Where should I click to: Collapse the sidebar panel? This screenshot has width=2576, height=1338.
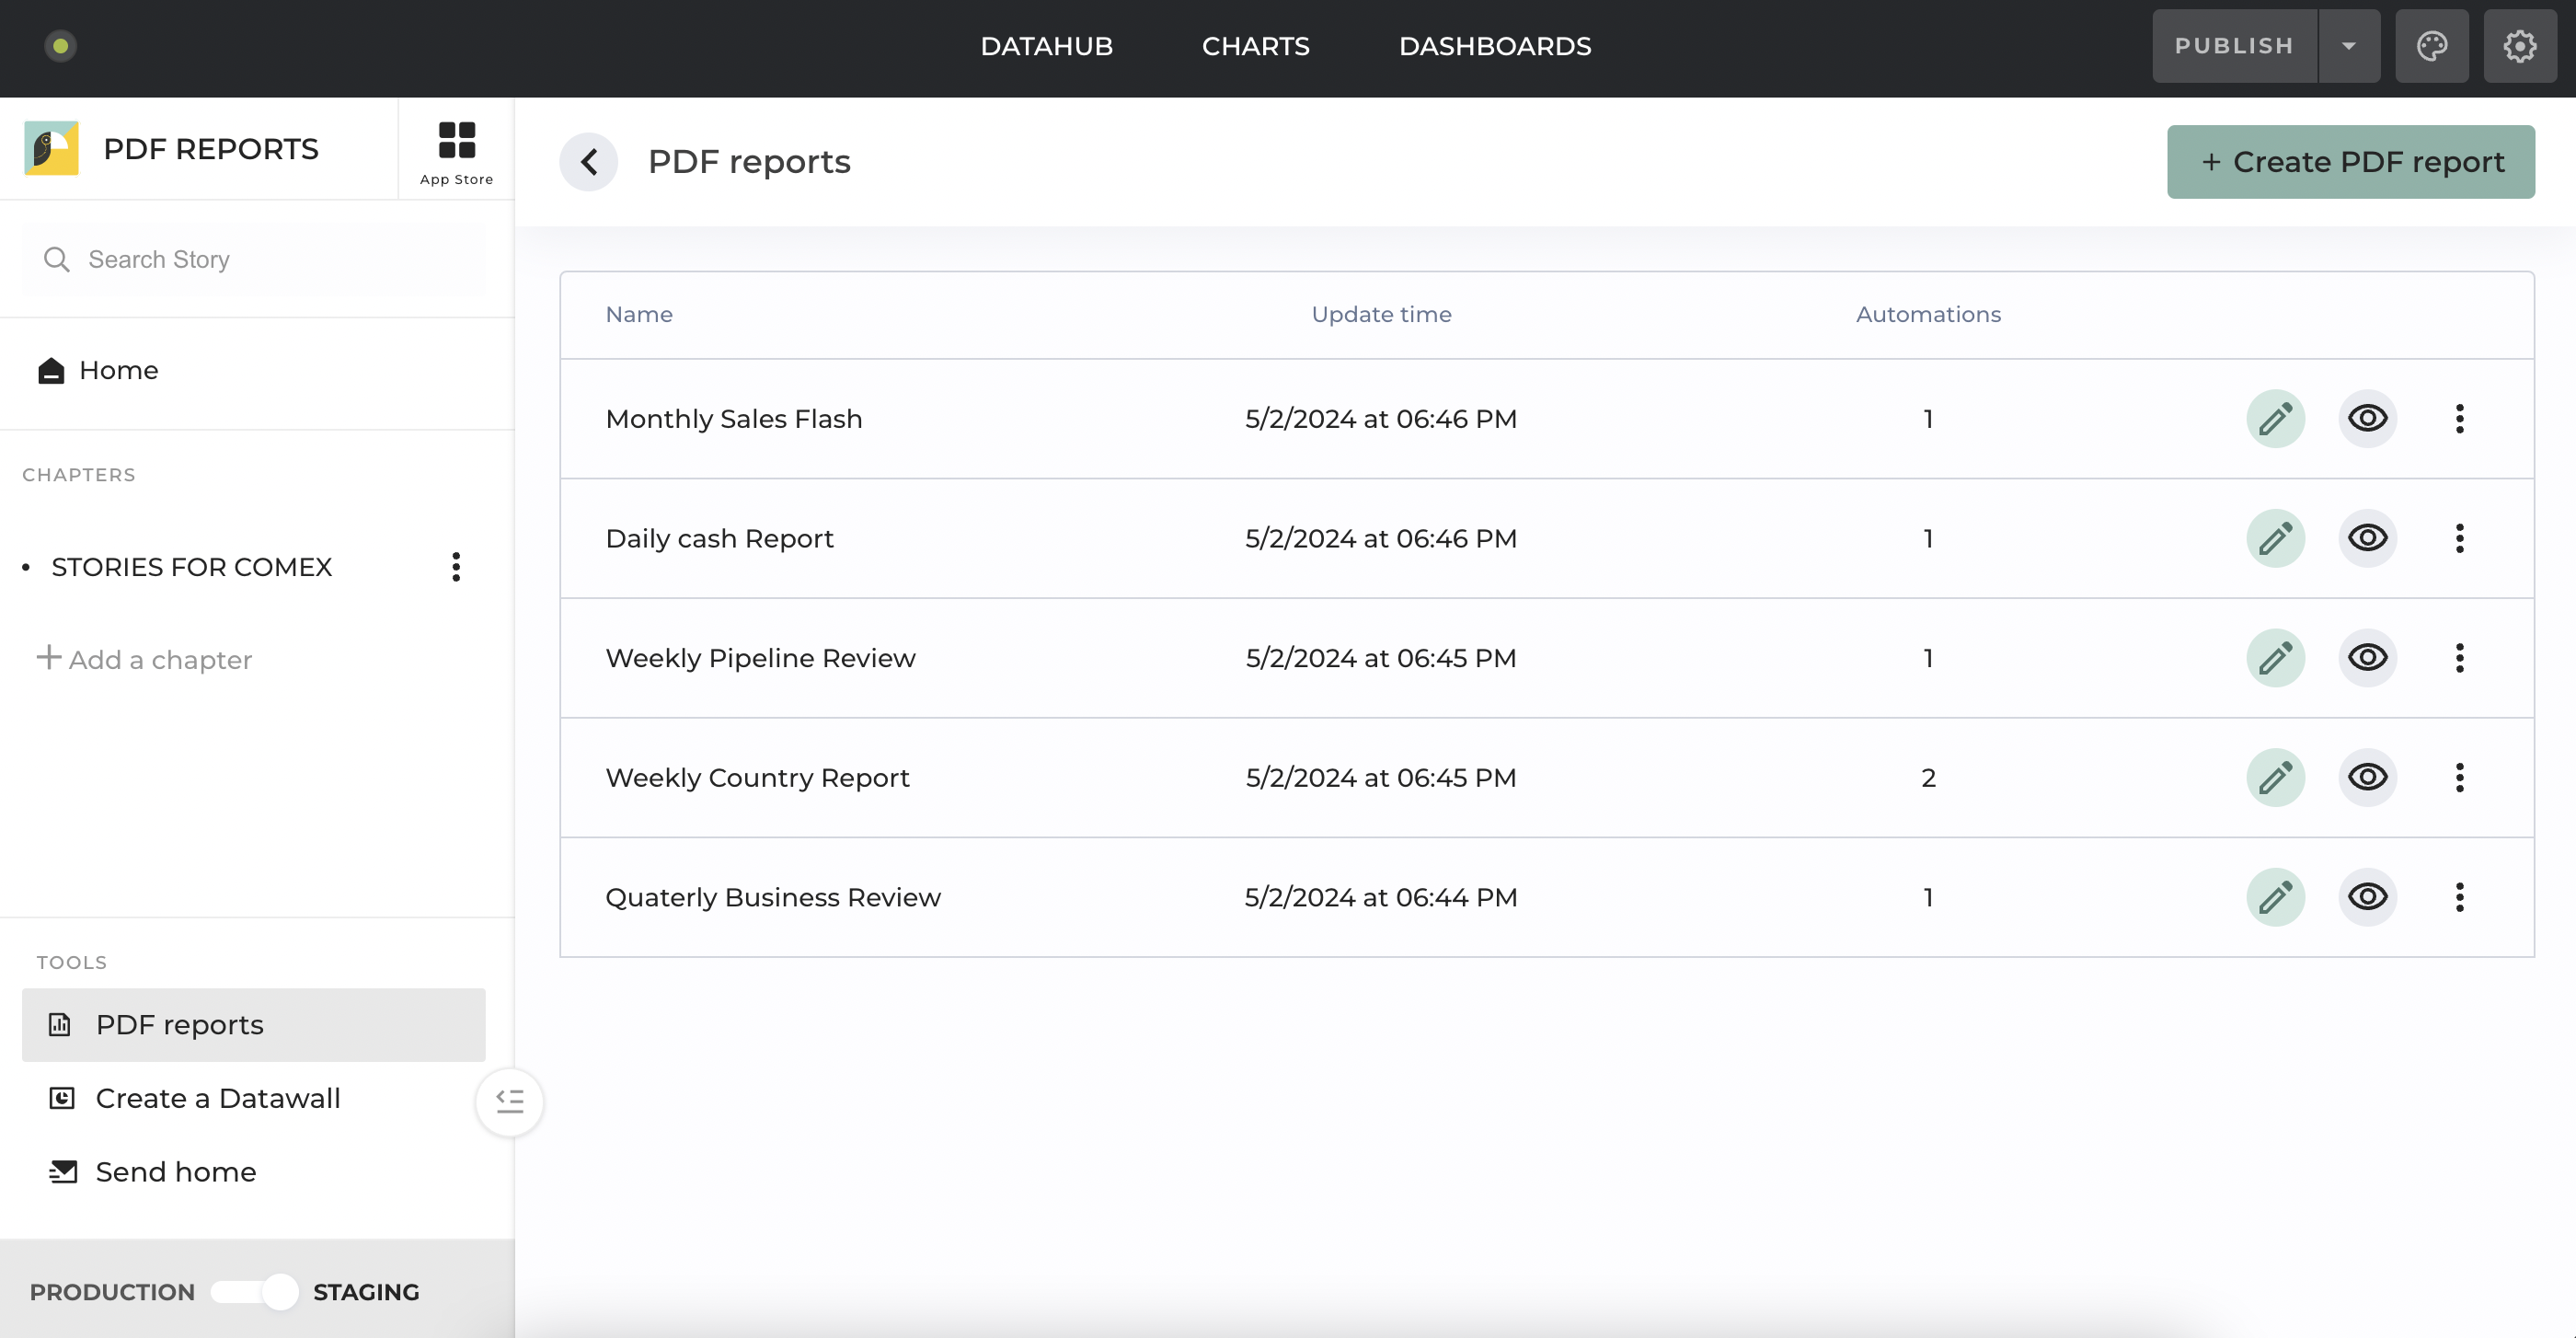point(509,1101)
